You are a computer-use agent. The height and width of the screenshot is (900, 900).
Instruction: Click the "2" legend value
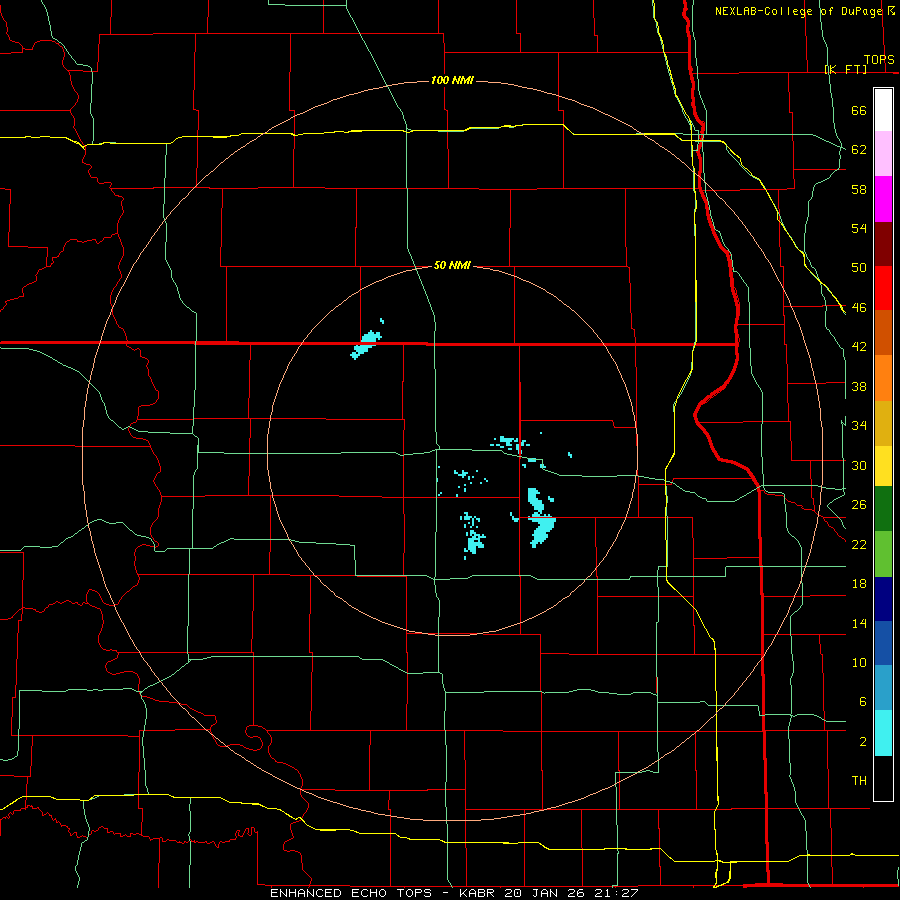point(862,742)
